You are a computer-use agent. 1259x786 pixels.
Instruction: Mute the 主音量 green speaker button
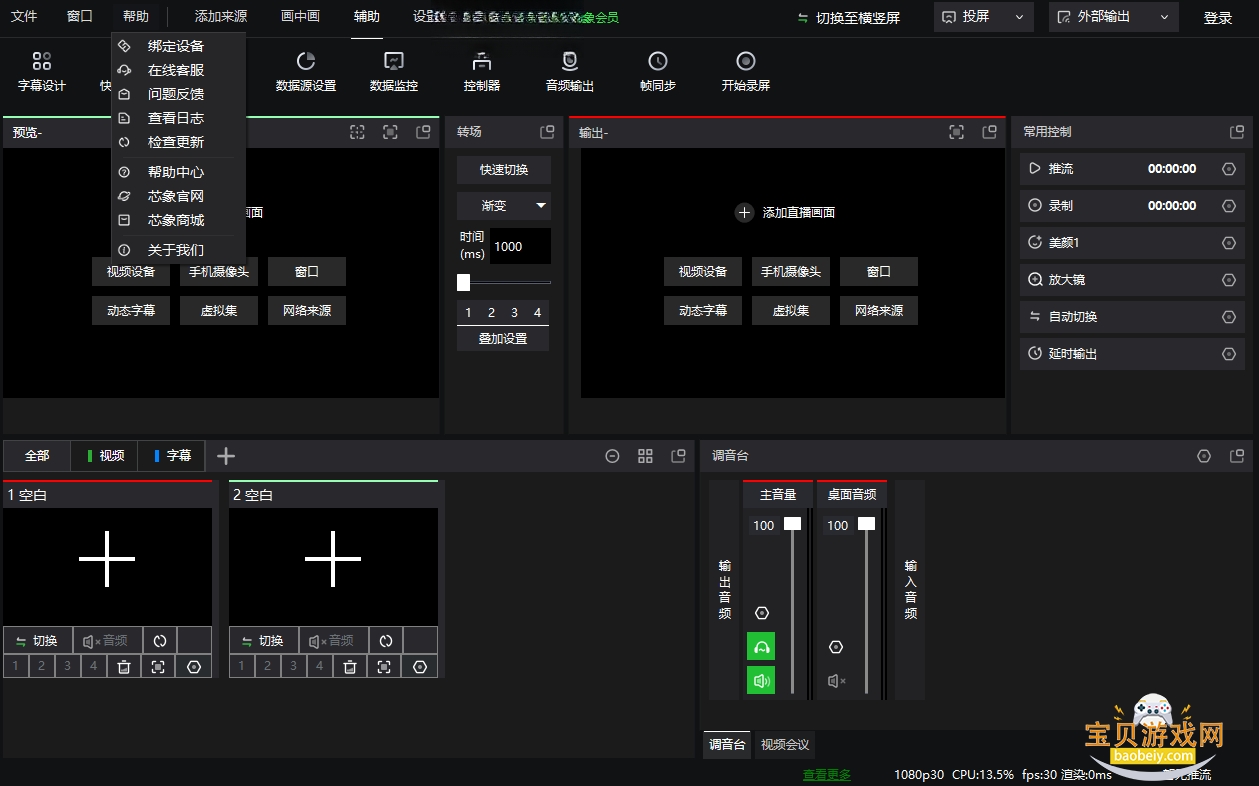click(x=761, y=680)
